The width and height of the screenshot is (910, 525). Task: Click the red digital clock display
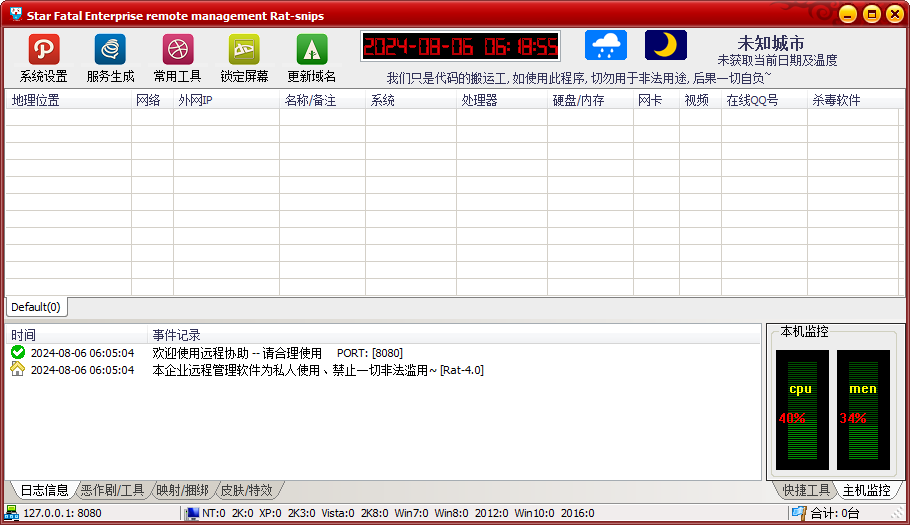460,46
